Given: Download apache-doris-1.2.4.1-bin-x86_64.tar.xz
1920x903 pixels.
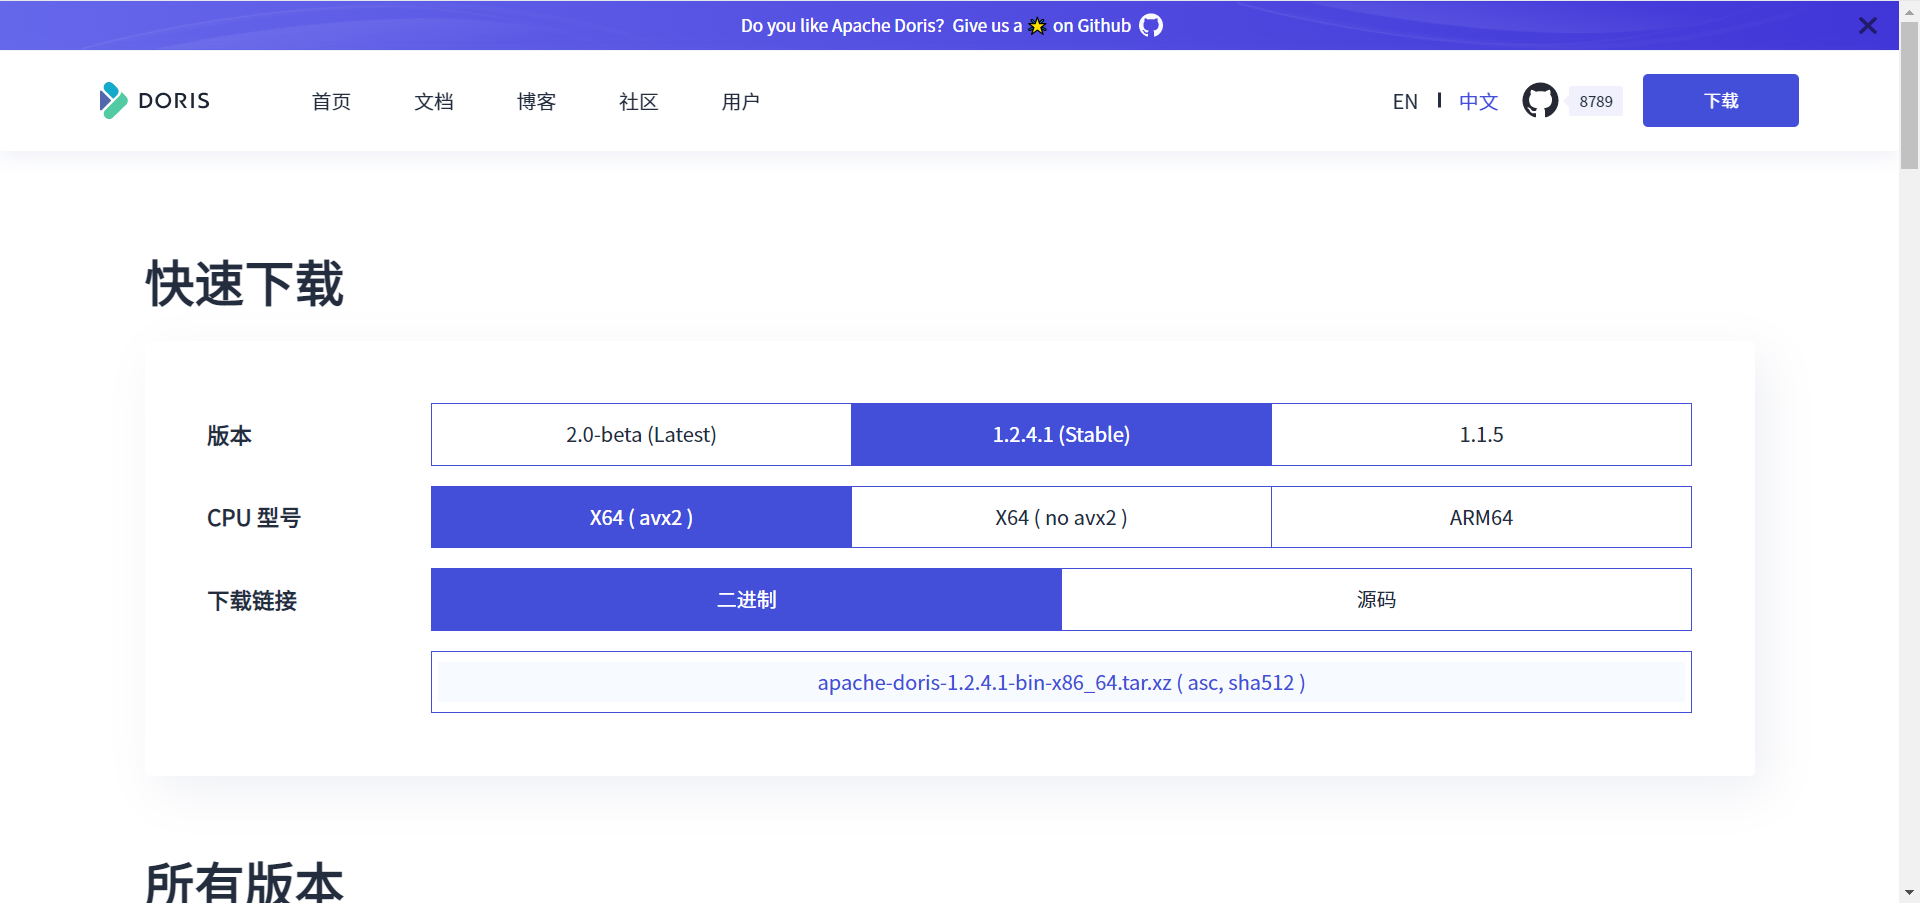Looking at the screenshot, I should point(994,682).
